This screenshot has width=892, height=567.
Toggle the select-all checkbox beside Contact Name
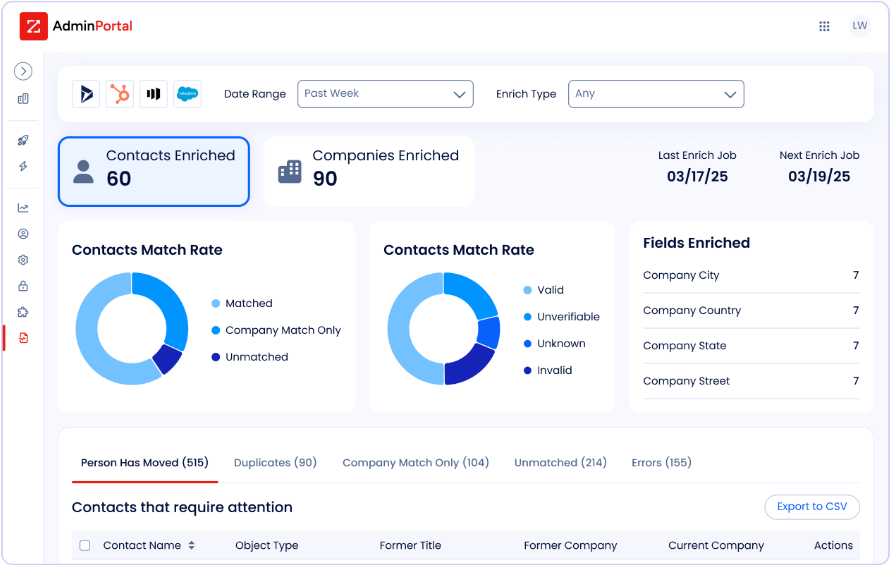(85, 546)
